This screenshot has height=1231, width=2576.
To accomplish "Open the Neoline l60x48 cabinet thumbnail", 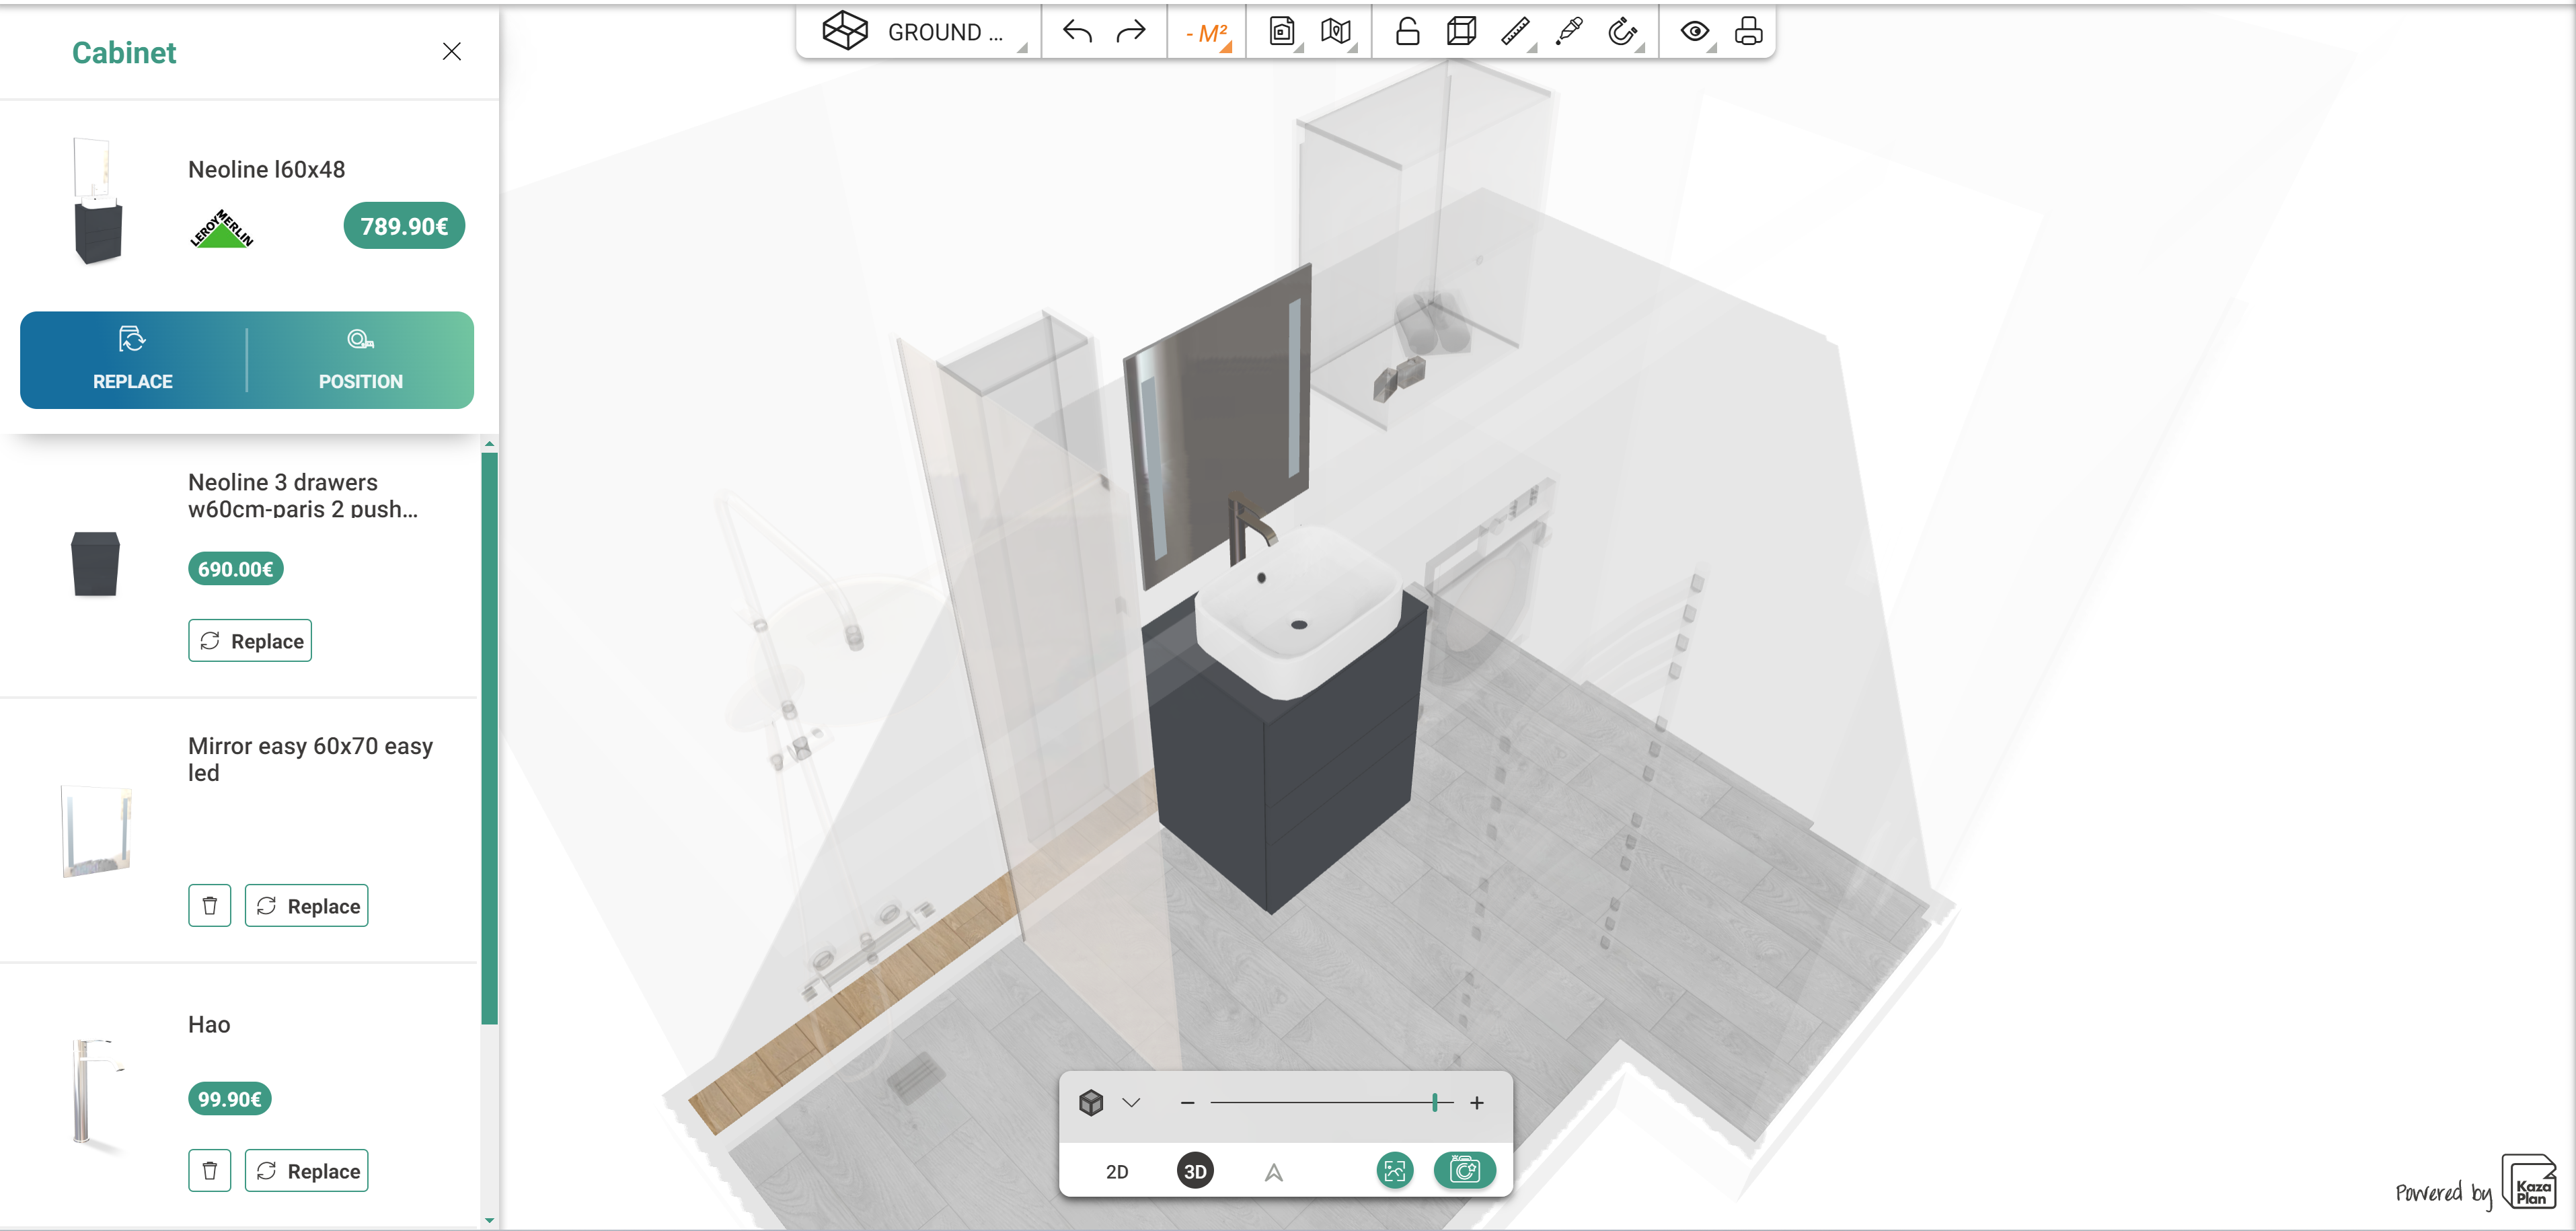I will click(98, 201).
